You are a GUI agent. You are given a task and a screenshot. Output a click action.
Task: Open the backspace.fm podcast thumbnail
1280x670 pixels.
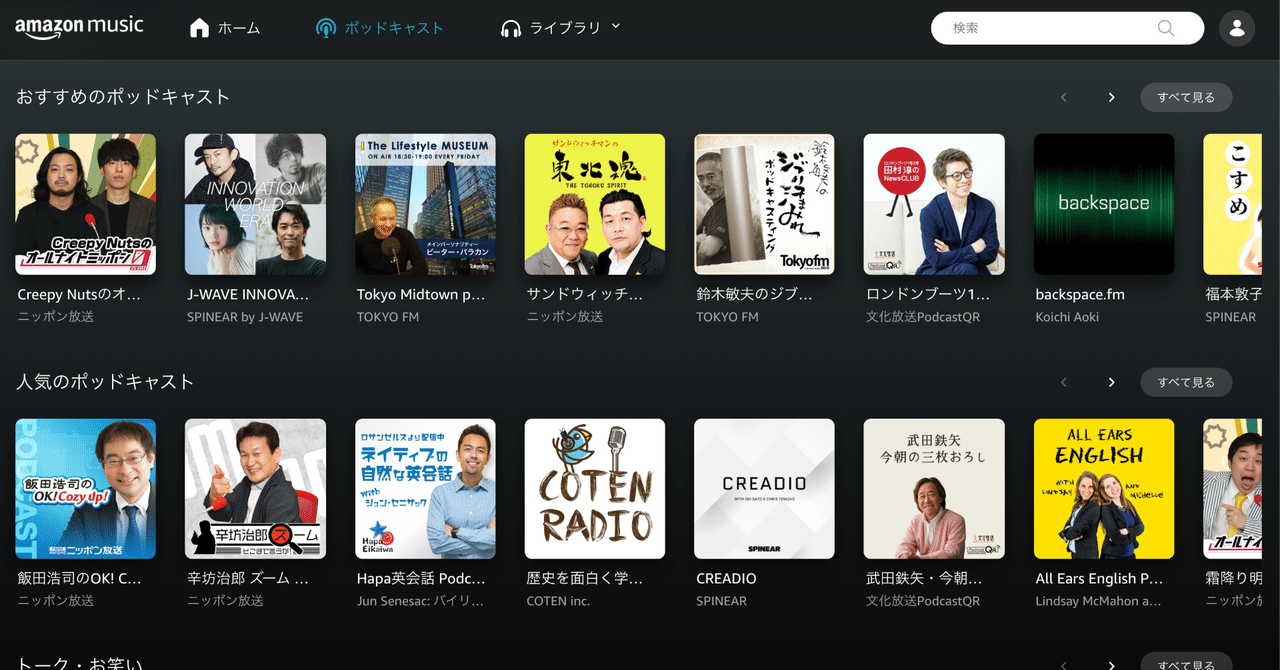(1103, 204)
